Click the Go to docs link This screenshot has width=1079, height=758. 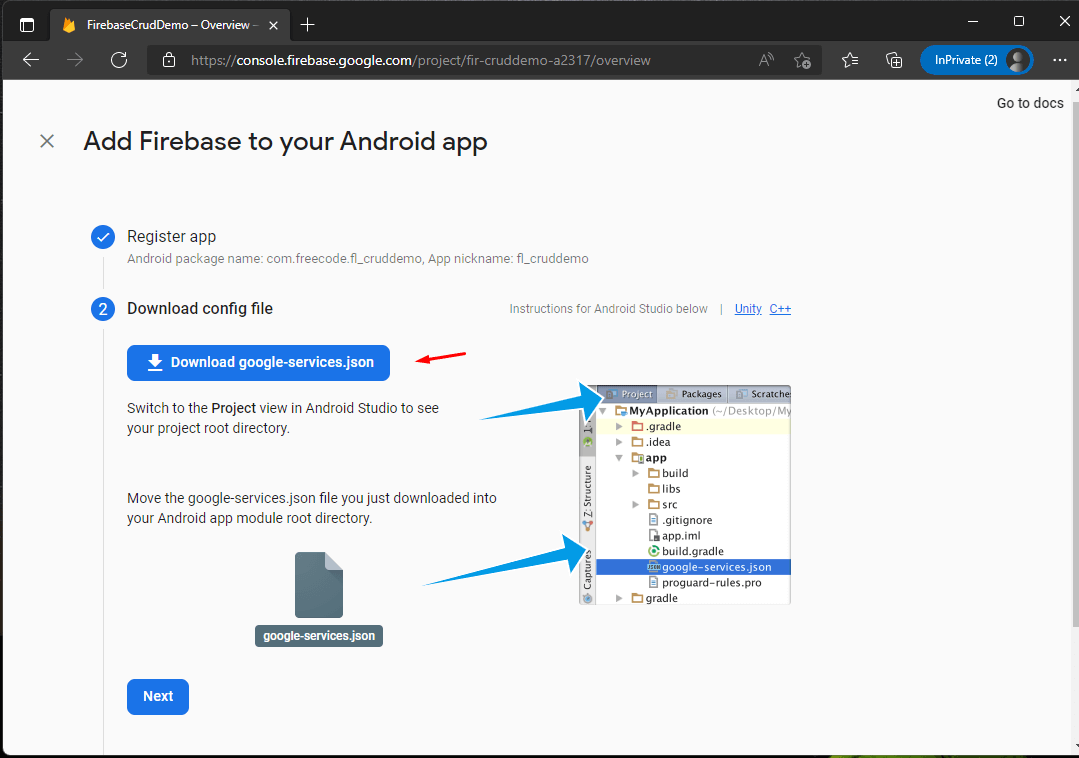[x=1029, y=103]
